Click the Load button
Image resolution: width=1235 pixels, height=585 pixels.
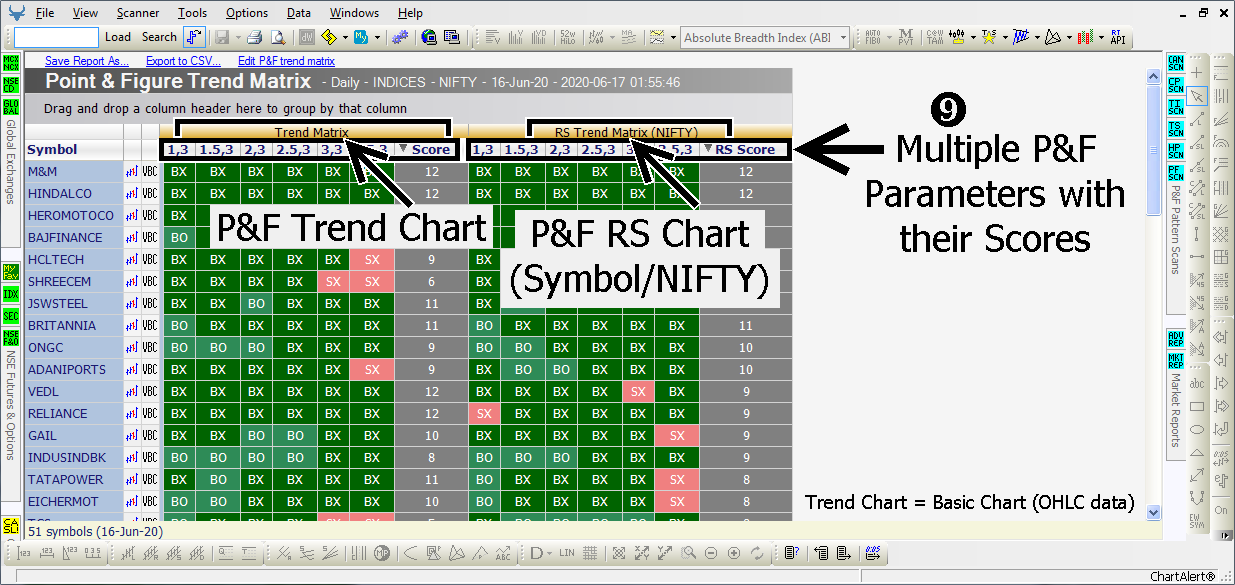pyautogui.click(x=118, y=37)
